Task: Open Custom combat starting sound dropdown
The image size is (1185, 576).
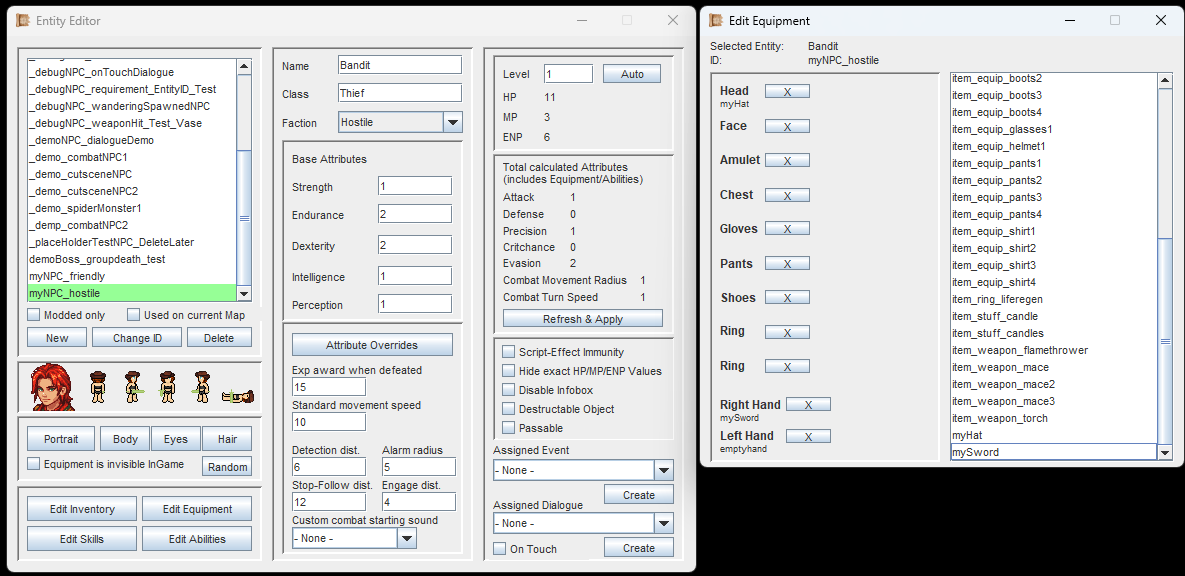Action: click(x=406, y=538)
